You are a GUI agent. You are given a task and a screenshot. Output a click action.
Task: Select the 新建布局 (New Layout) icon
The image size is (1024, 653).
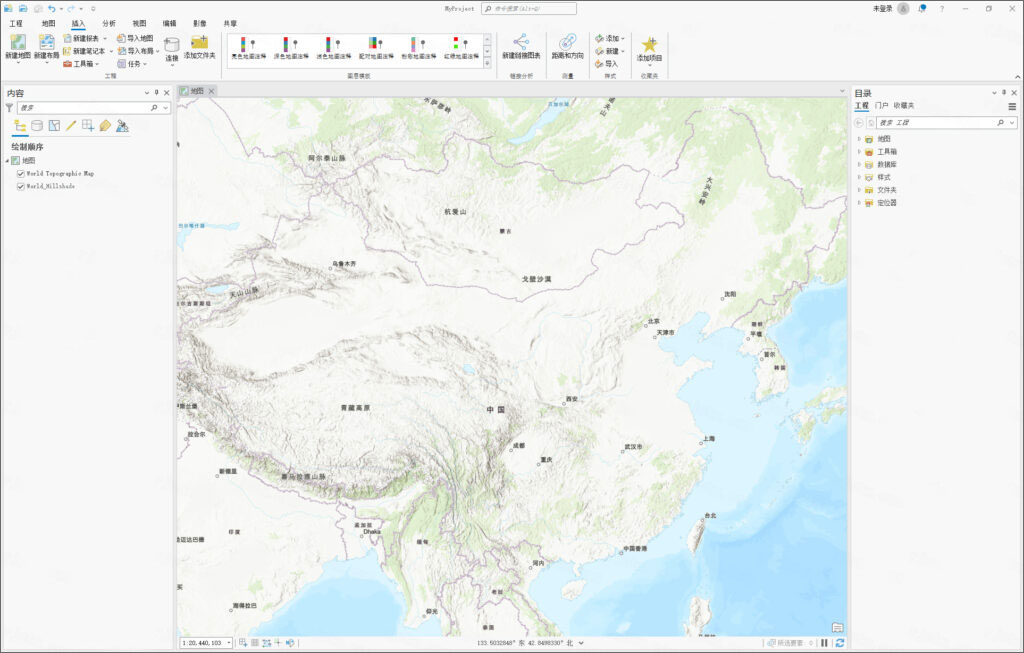point(47,41)
